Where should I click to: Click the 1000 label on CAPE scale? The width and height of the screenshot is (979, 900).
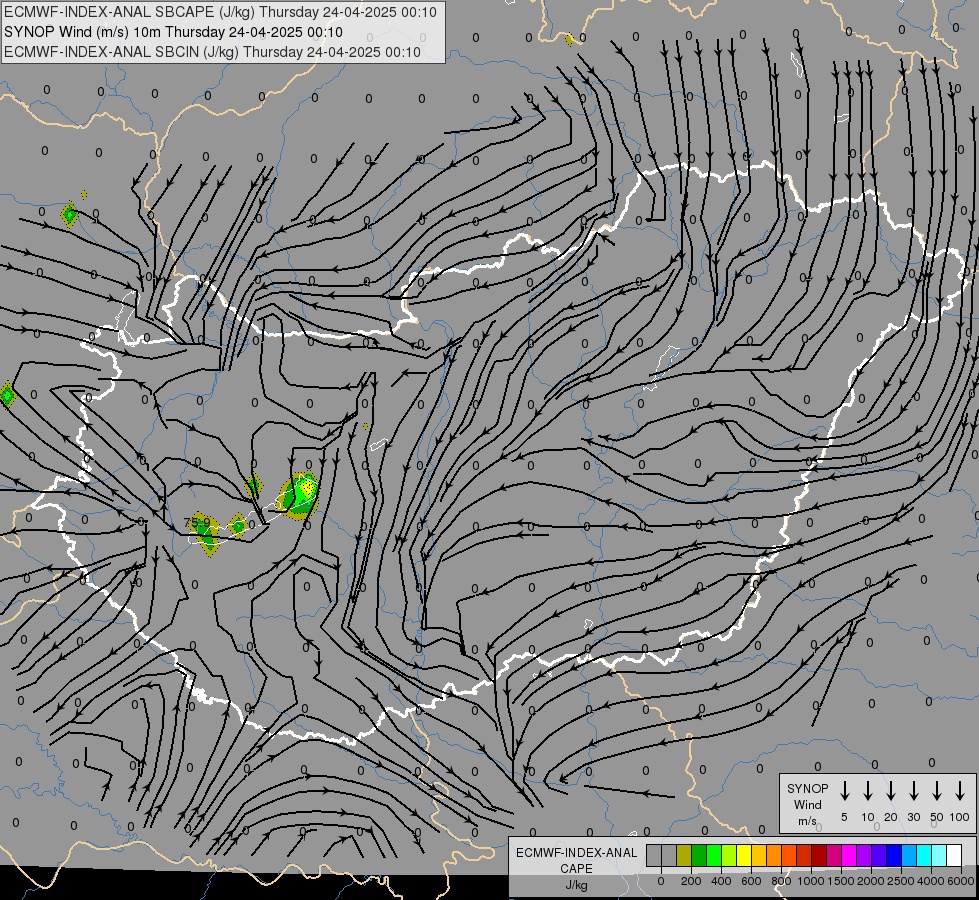811,881
